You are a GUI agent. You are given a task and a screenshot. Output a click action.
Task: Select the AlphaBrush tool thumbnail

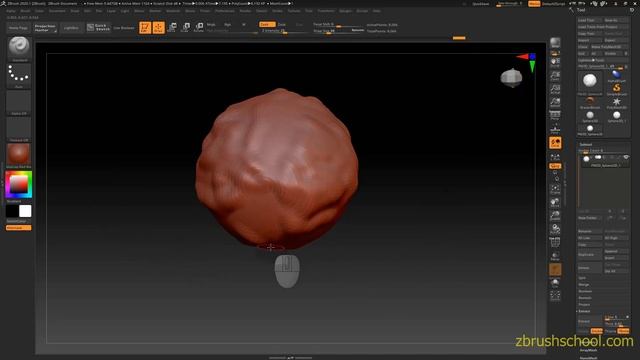(616, 76)
